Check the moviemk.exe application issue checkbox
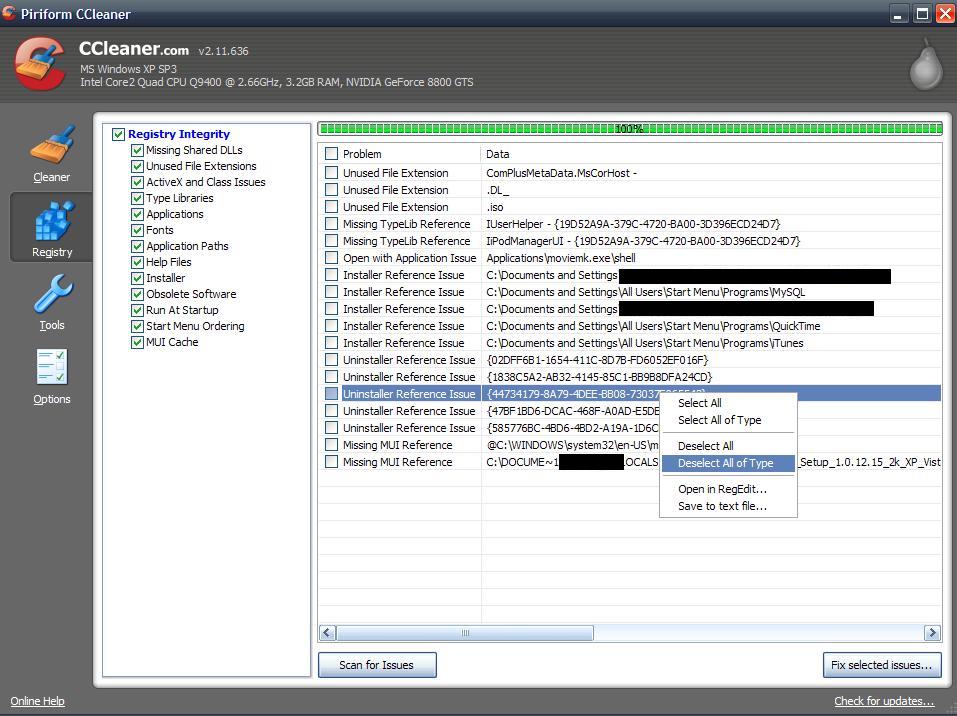This screenshot has height=716, width=957. [331, 258]
